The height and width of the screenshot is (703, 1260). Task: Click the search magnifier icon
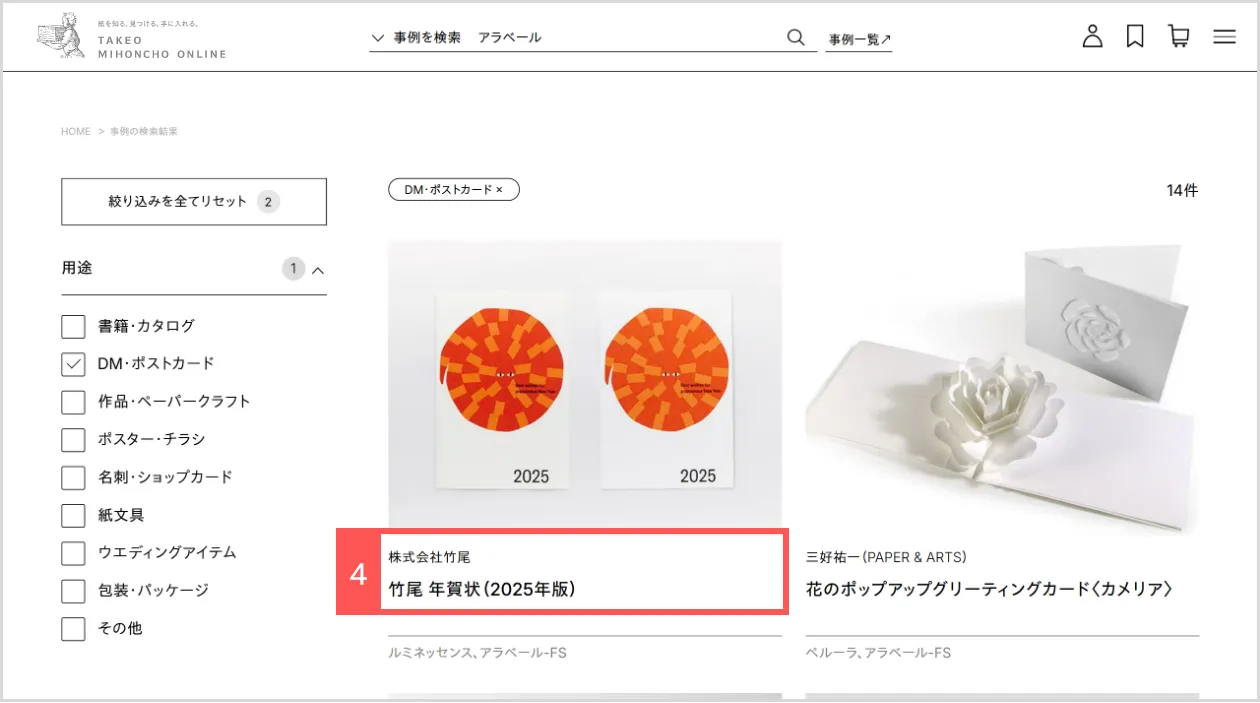[x=796, y=37]
